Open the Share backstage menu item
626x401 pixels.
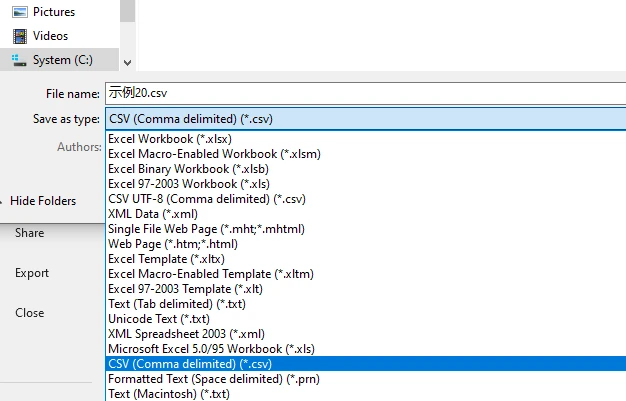click(x=30, y=233)
